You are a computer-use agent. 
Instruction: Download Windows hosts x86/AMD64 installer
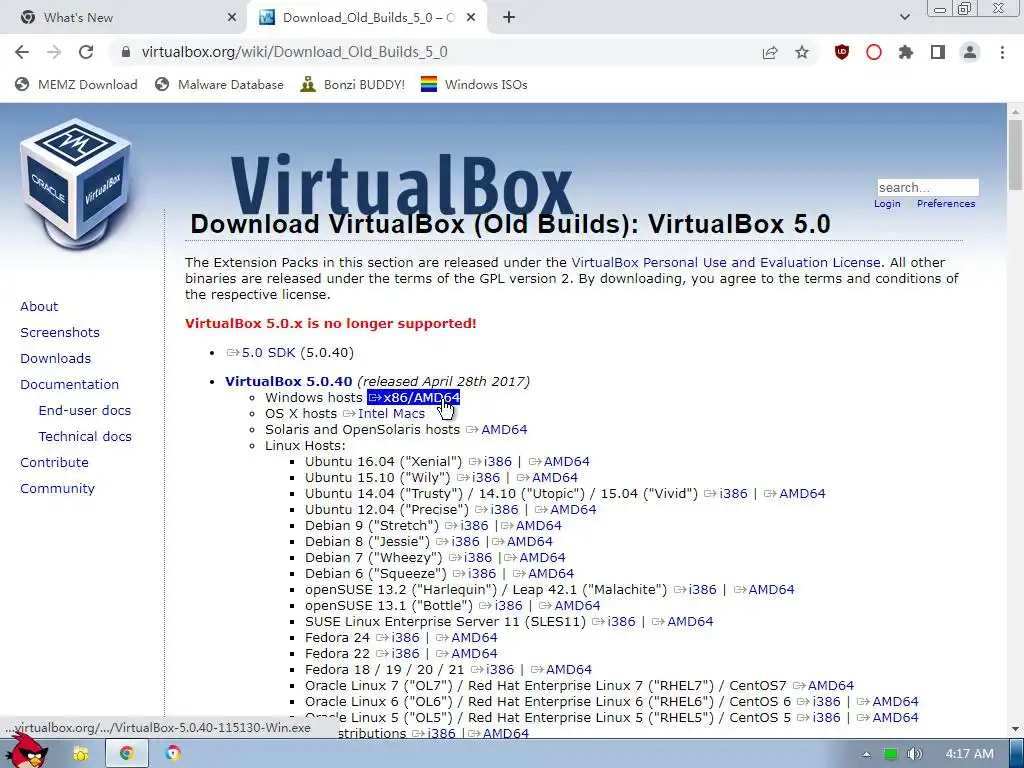pos(414,398)
